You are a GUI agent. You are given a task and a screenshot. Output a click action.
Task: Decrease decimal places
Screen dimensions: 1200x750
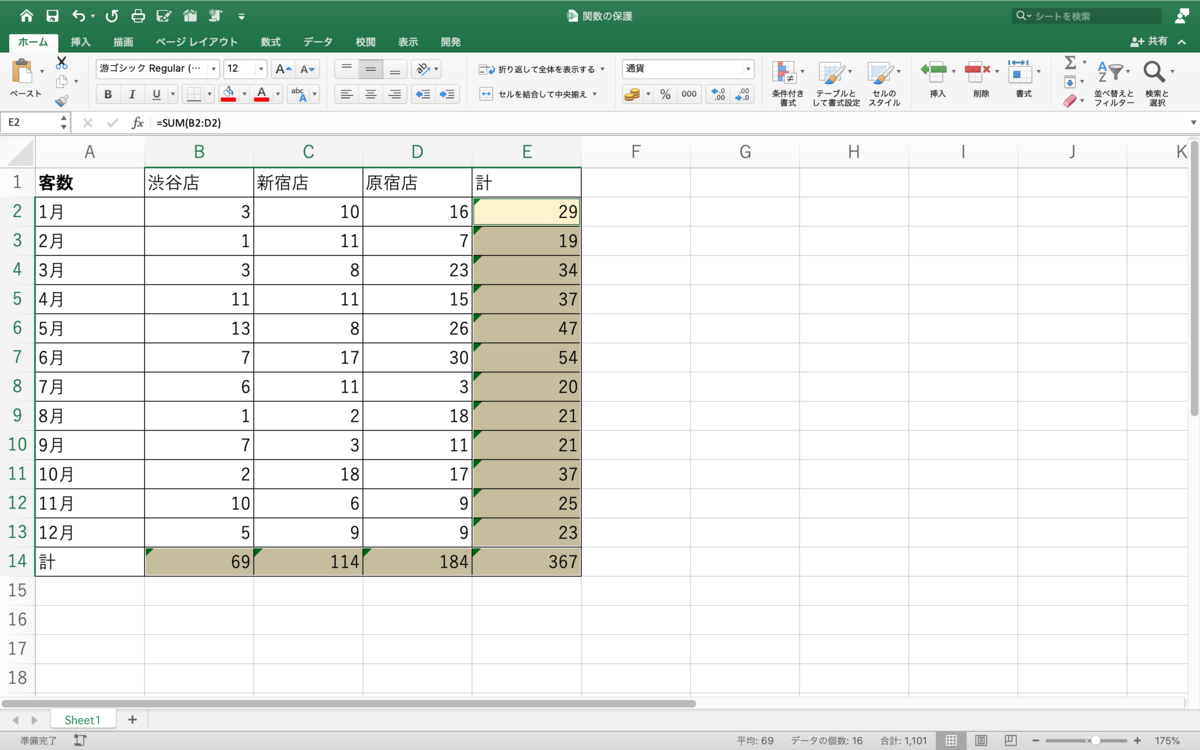(743, 94)
